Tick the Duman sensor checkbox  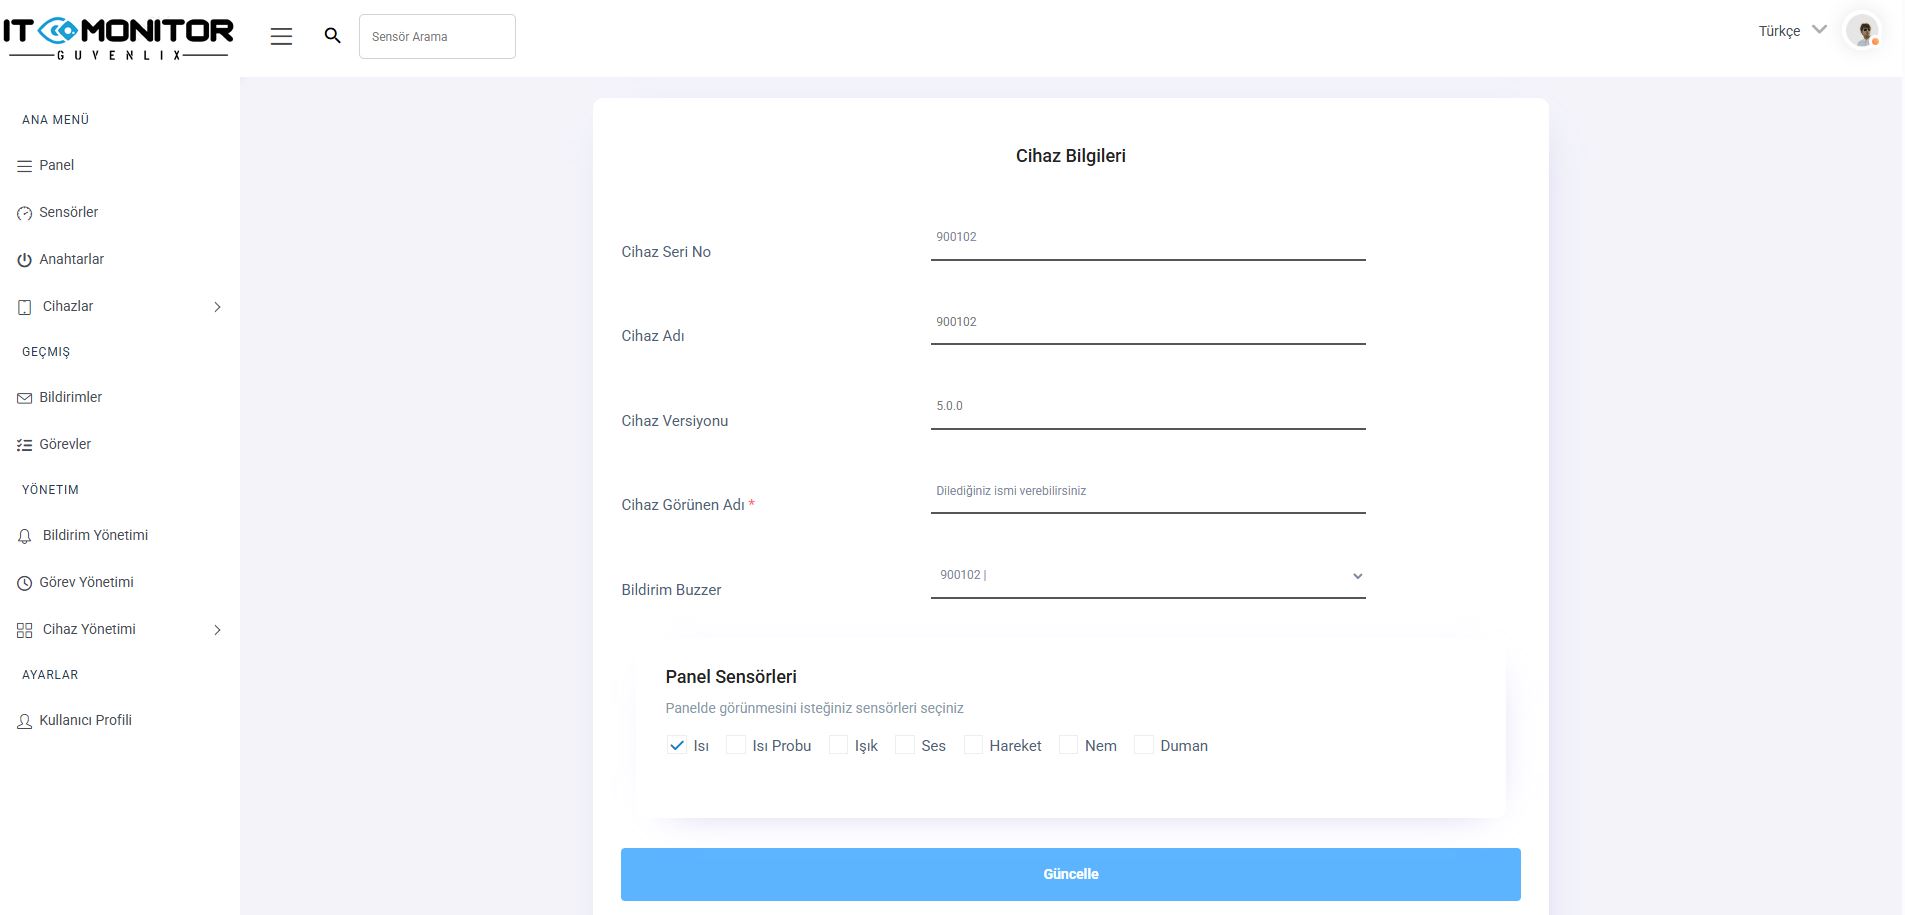click(1144, 746)
